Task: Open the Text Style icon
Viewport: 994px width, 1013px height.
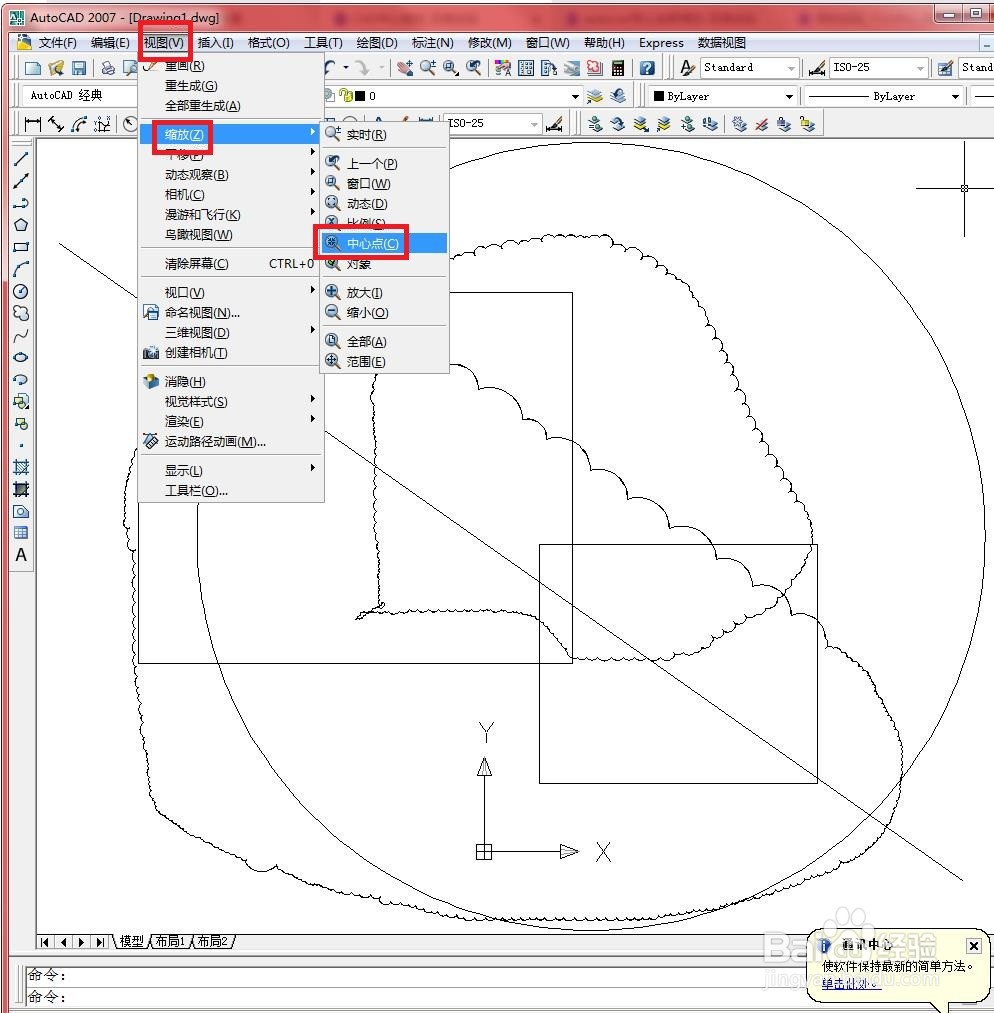Action: coord(687,68)
